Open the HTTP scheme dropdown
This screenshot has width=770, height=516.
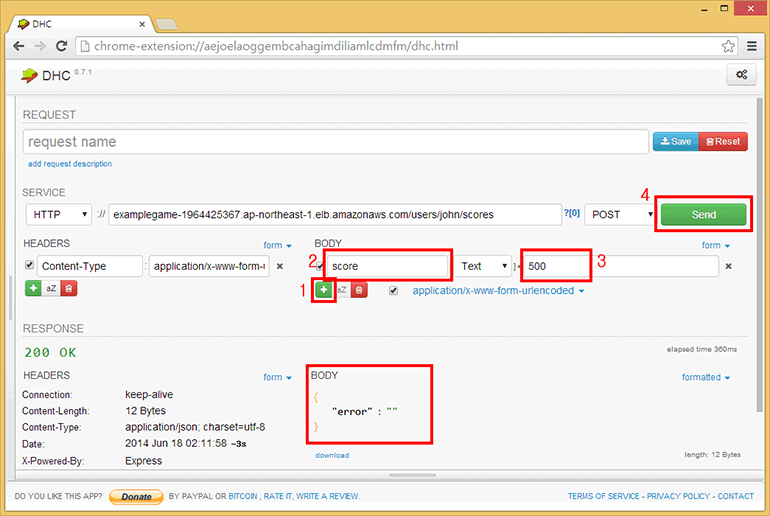[59, 214]
